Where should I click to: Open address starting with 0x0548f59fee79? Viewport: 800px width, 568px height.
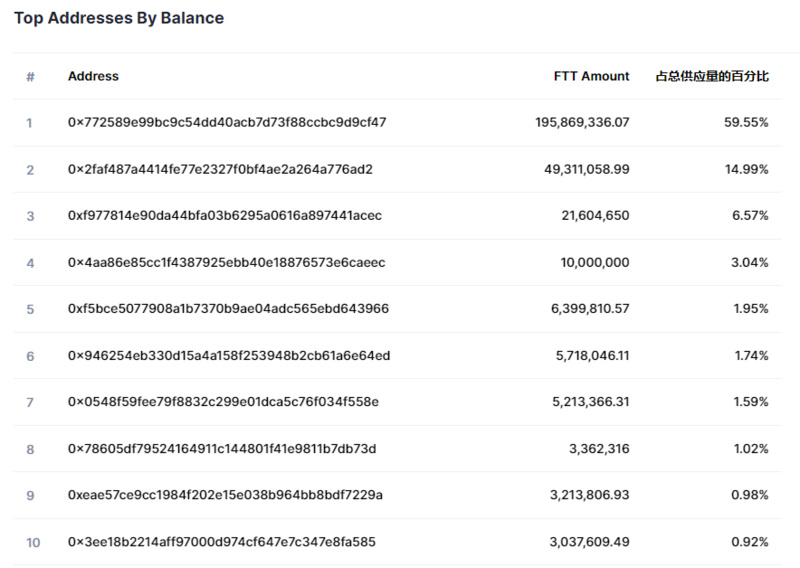click(223, 402)
